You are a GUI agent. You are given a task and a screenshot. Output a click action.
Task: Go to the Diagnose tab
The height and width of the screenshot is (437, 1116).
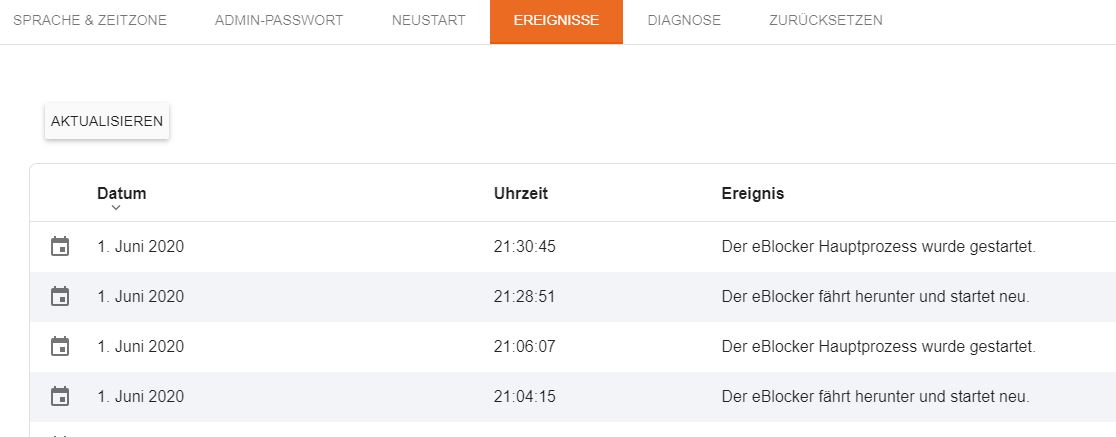click(x=684, y=21)
